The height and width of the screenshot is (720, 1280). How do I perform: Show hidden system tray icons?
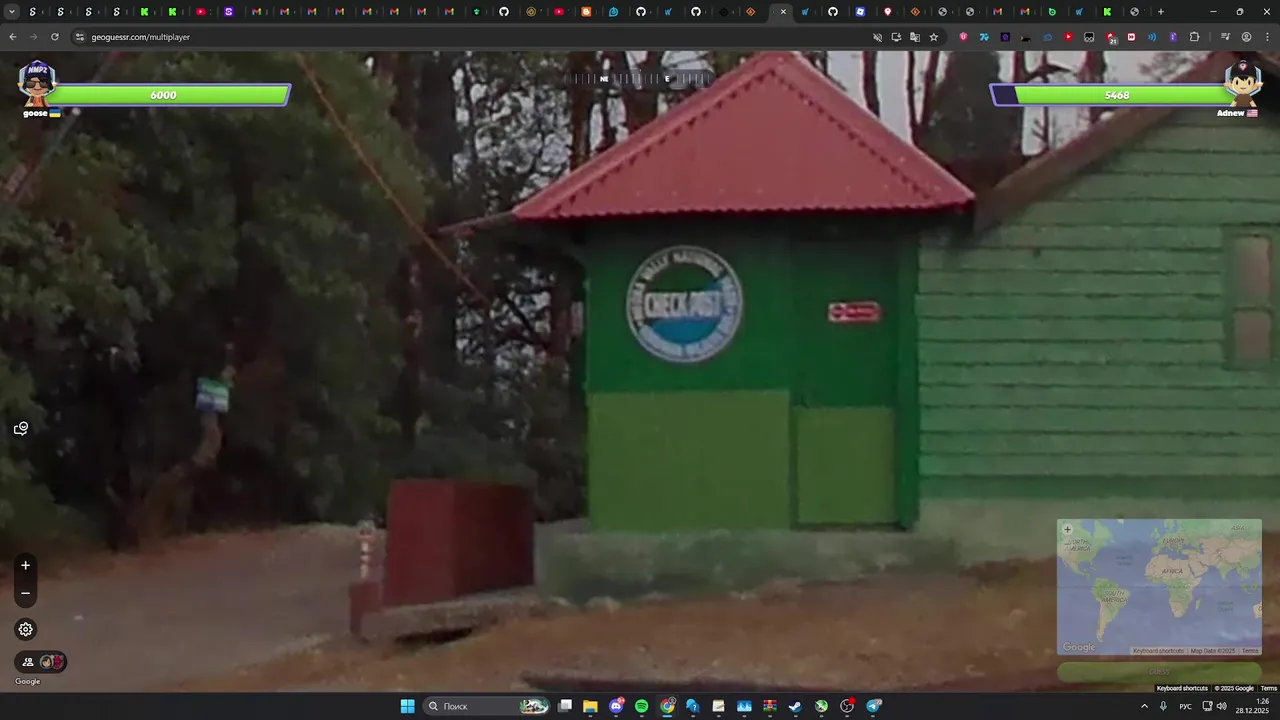click(1144, 706)
